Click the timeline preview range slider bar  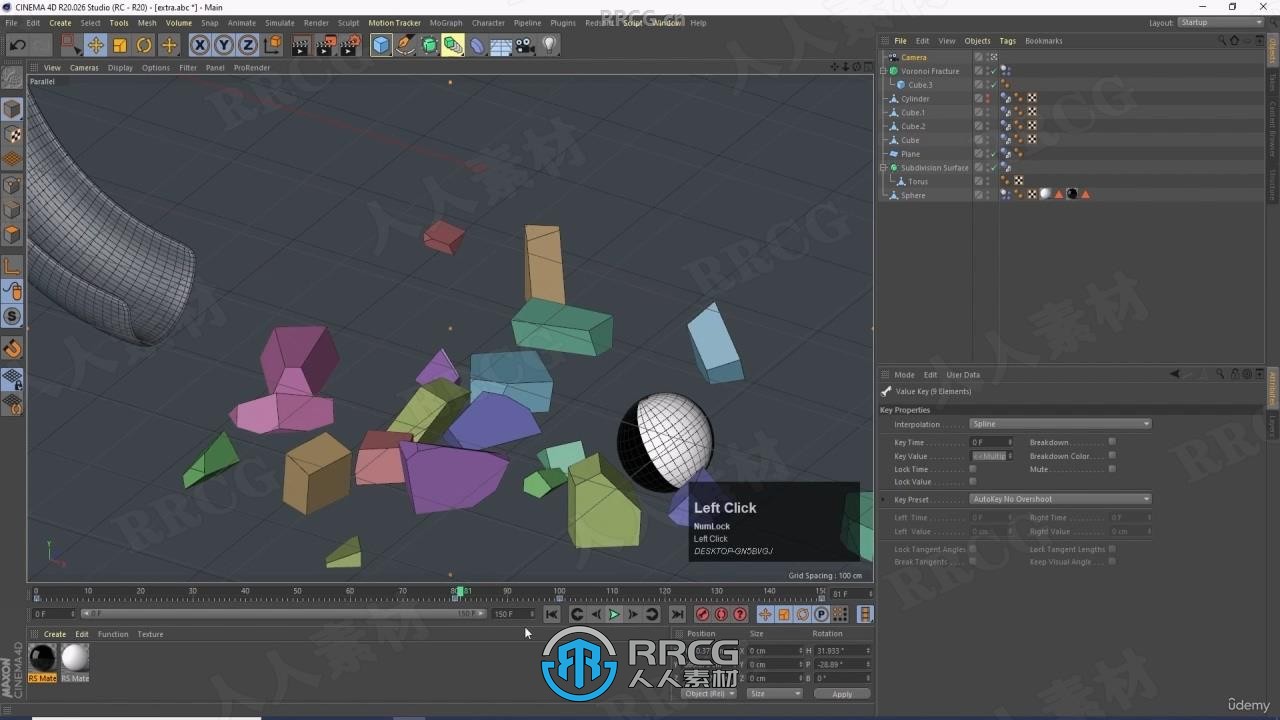click(x=285, y=614)
